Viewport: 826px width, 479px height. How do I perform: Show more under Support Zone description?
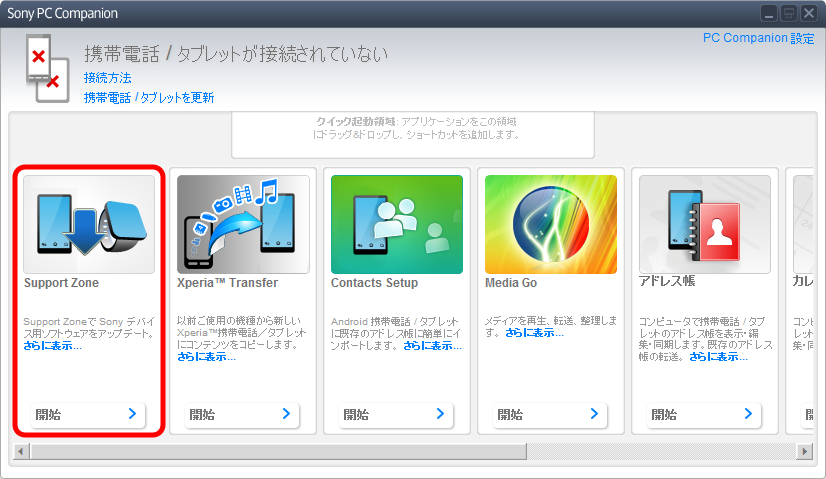[53, 346]
